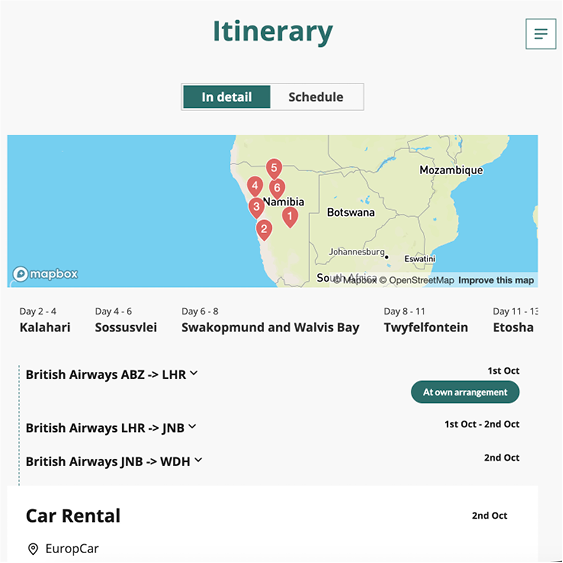
Task: Select map marker number 5
Action: coord(274,169)
